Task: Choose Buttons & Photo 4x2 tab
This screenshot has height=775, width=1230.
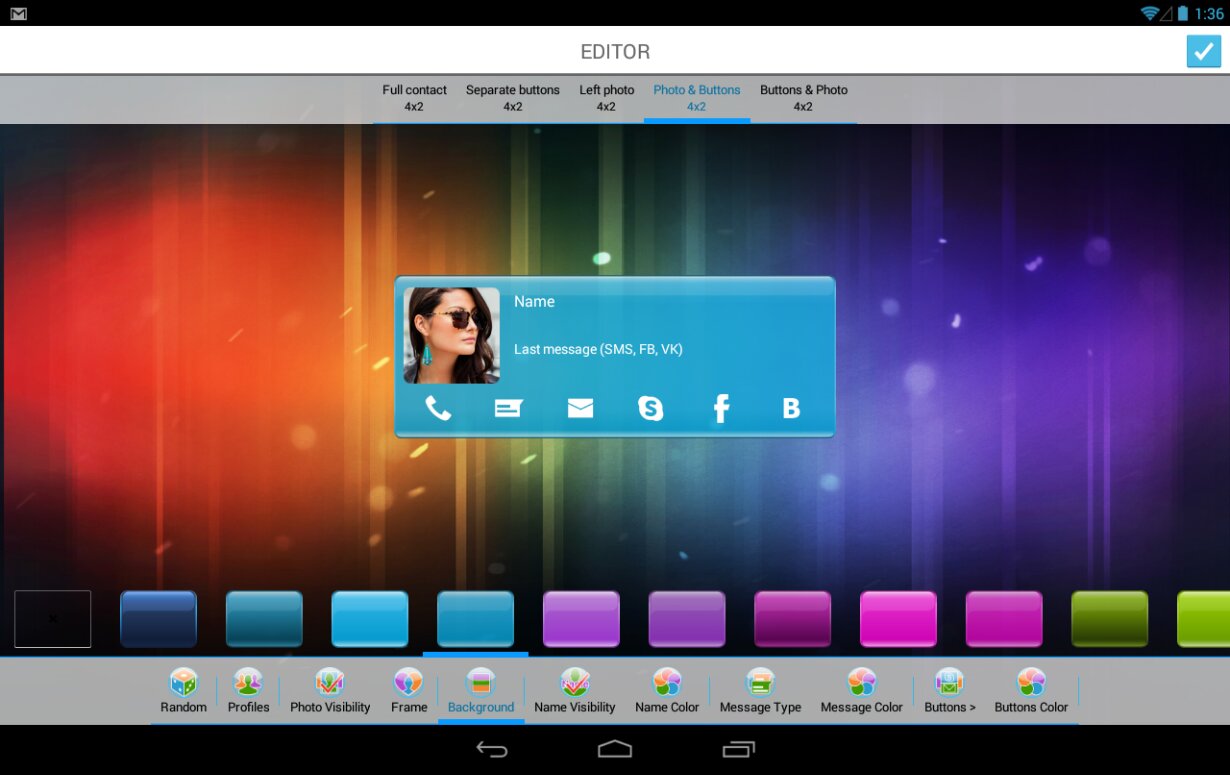Action: [x=803, y=97]
